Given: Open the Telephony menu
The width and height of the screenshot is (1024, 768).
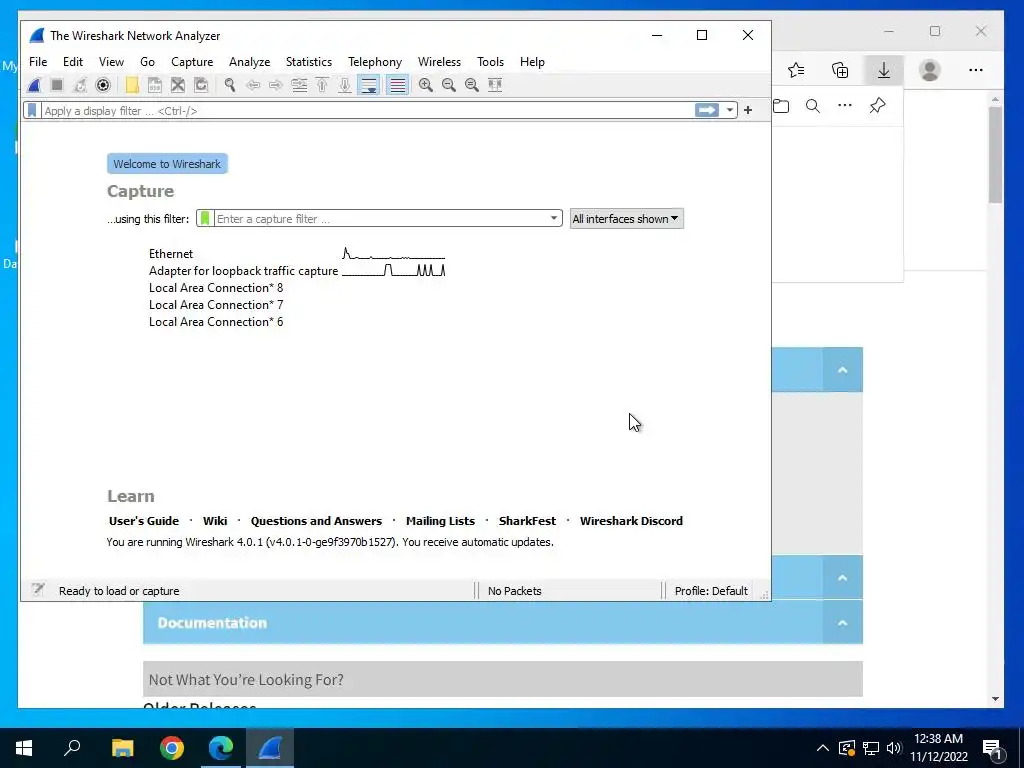Looking at the screenshot, I should tap(375, 61).
